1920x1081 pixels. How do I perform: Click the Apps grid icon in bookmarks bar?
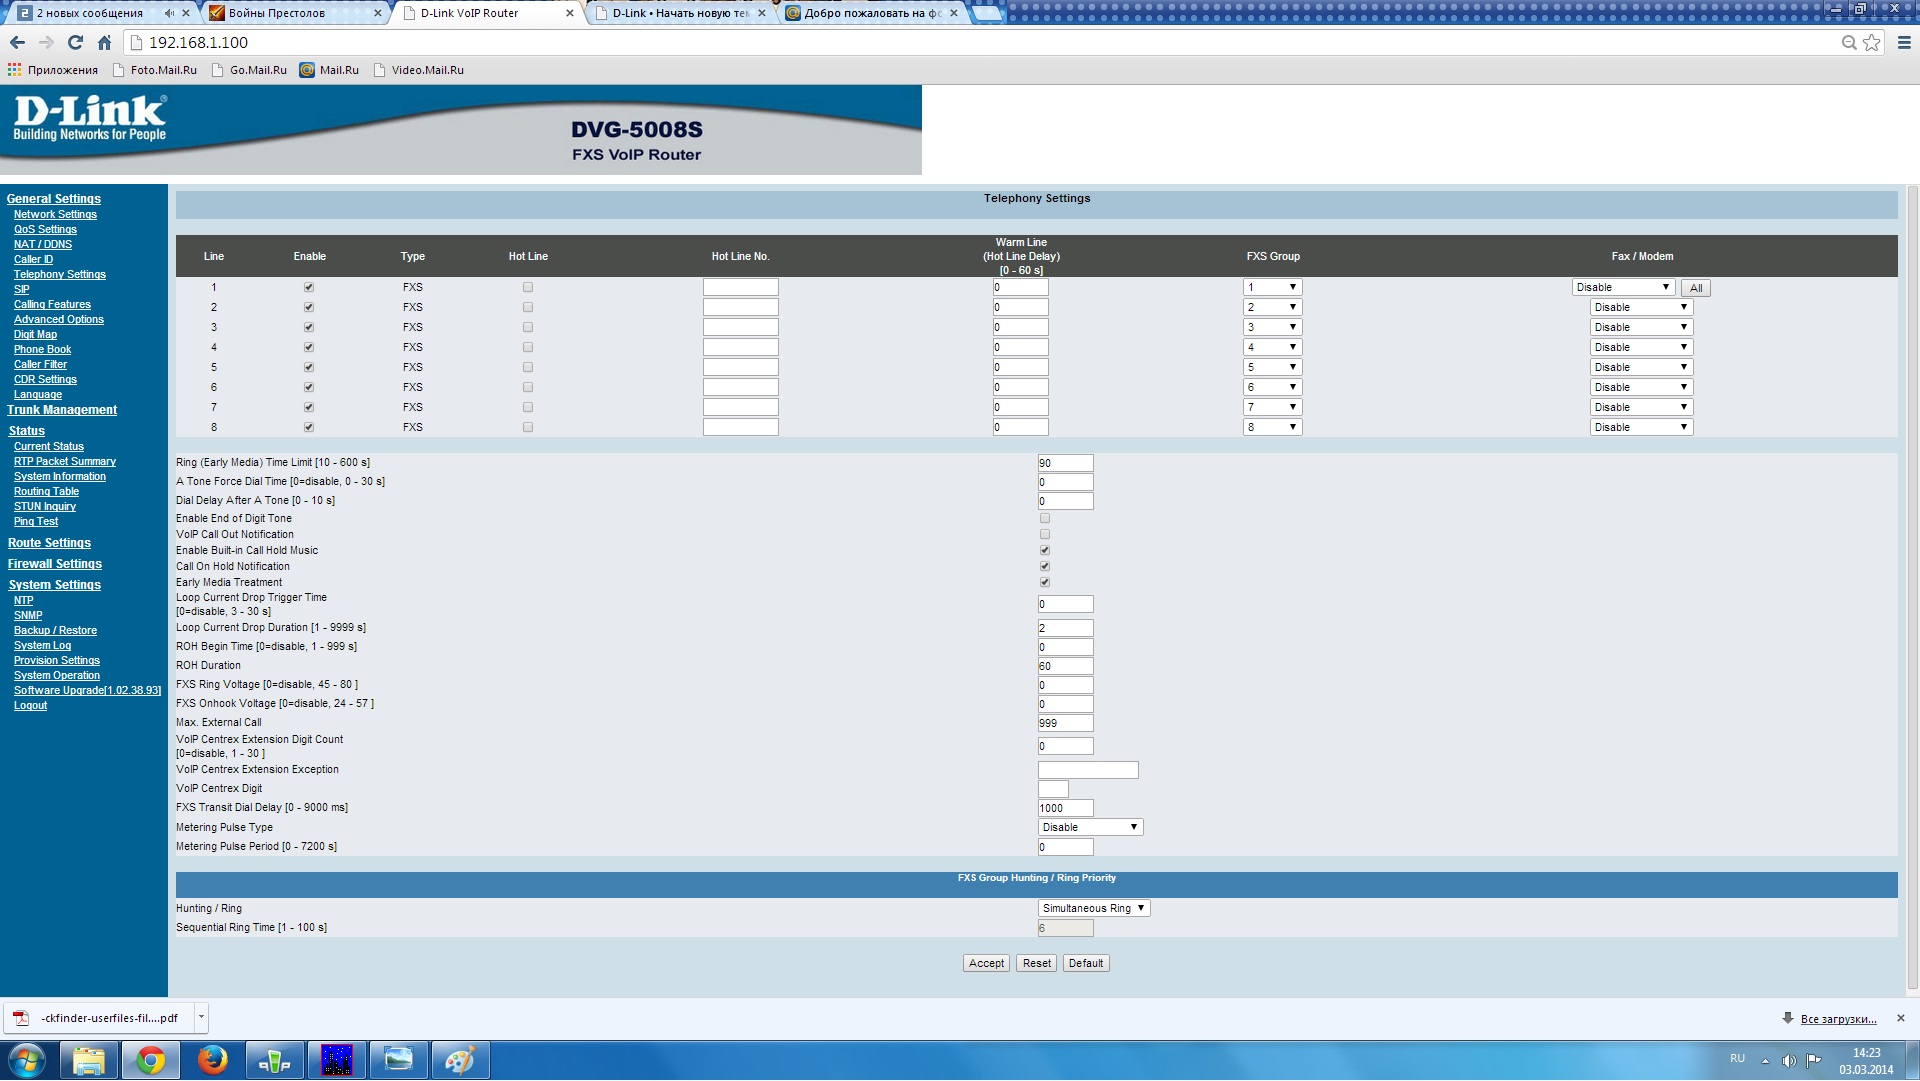14,70
